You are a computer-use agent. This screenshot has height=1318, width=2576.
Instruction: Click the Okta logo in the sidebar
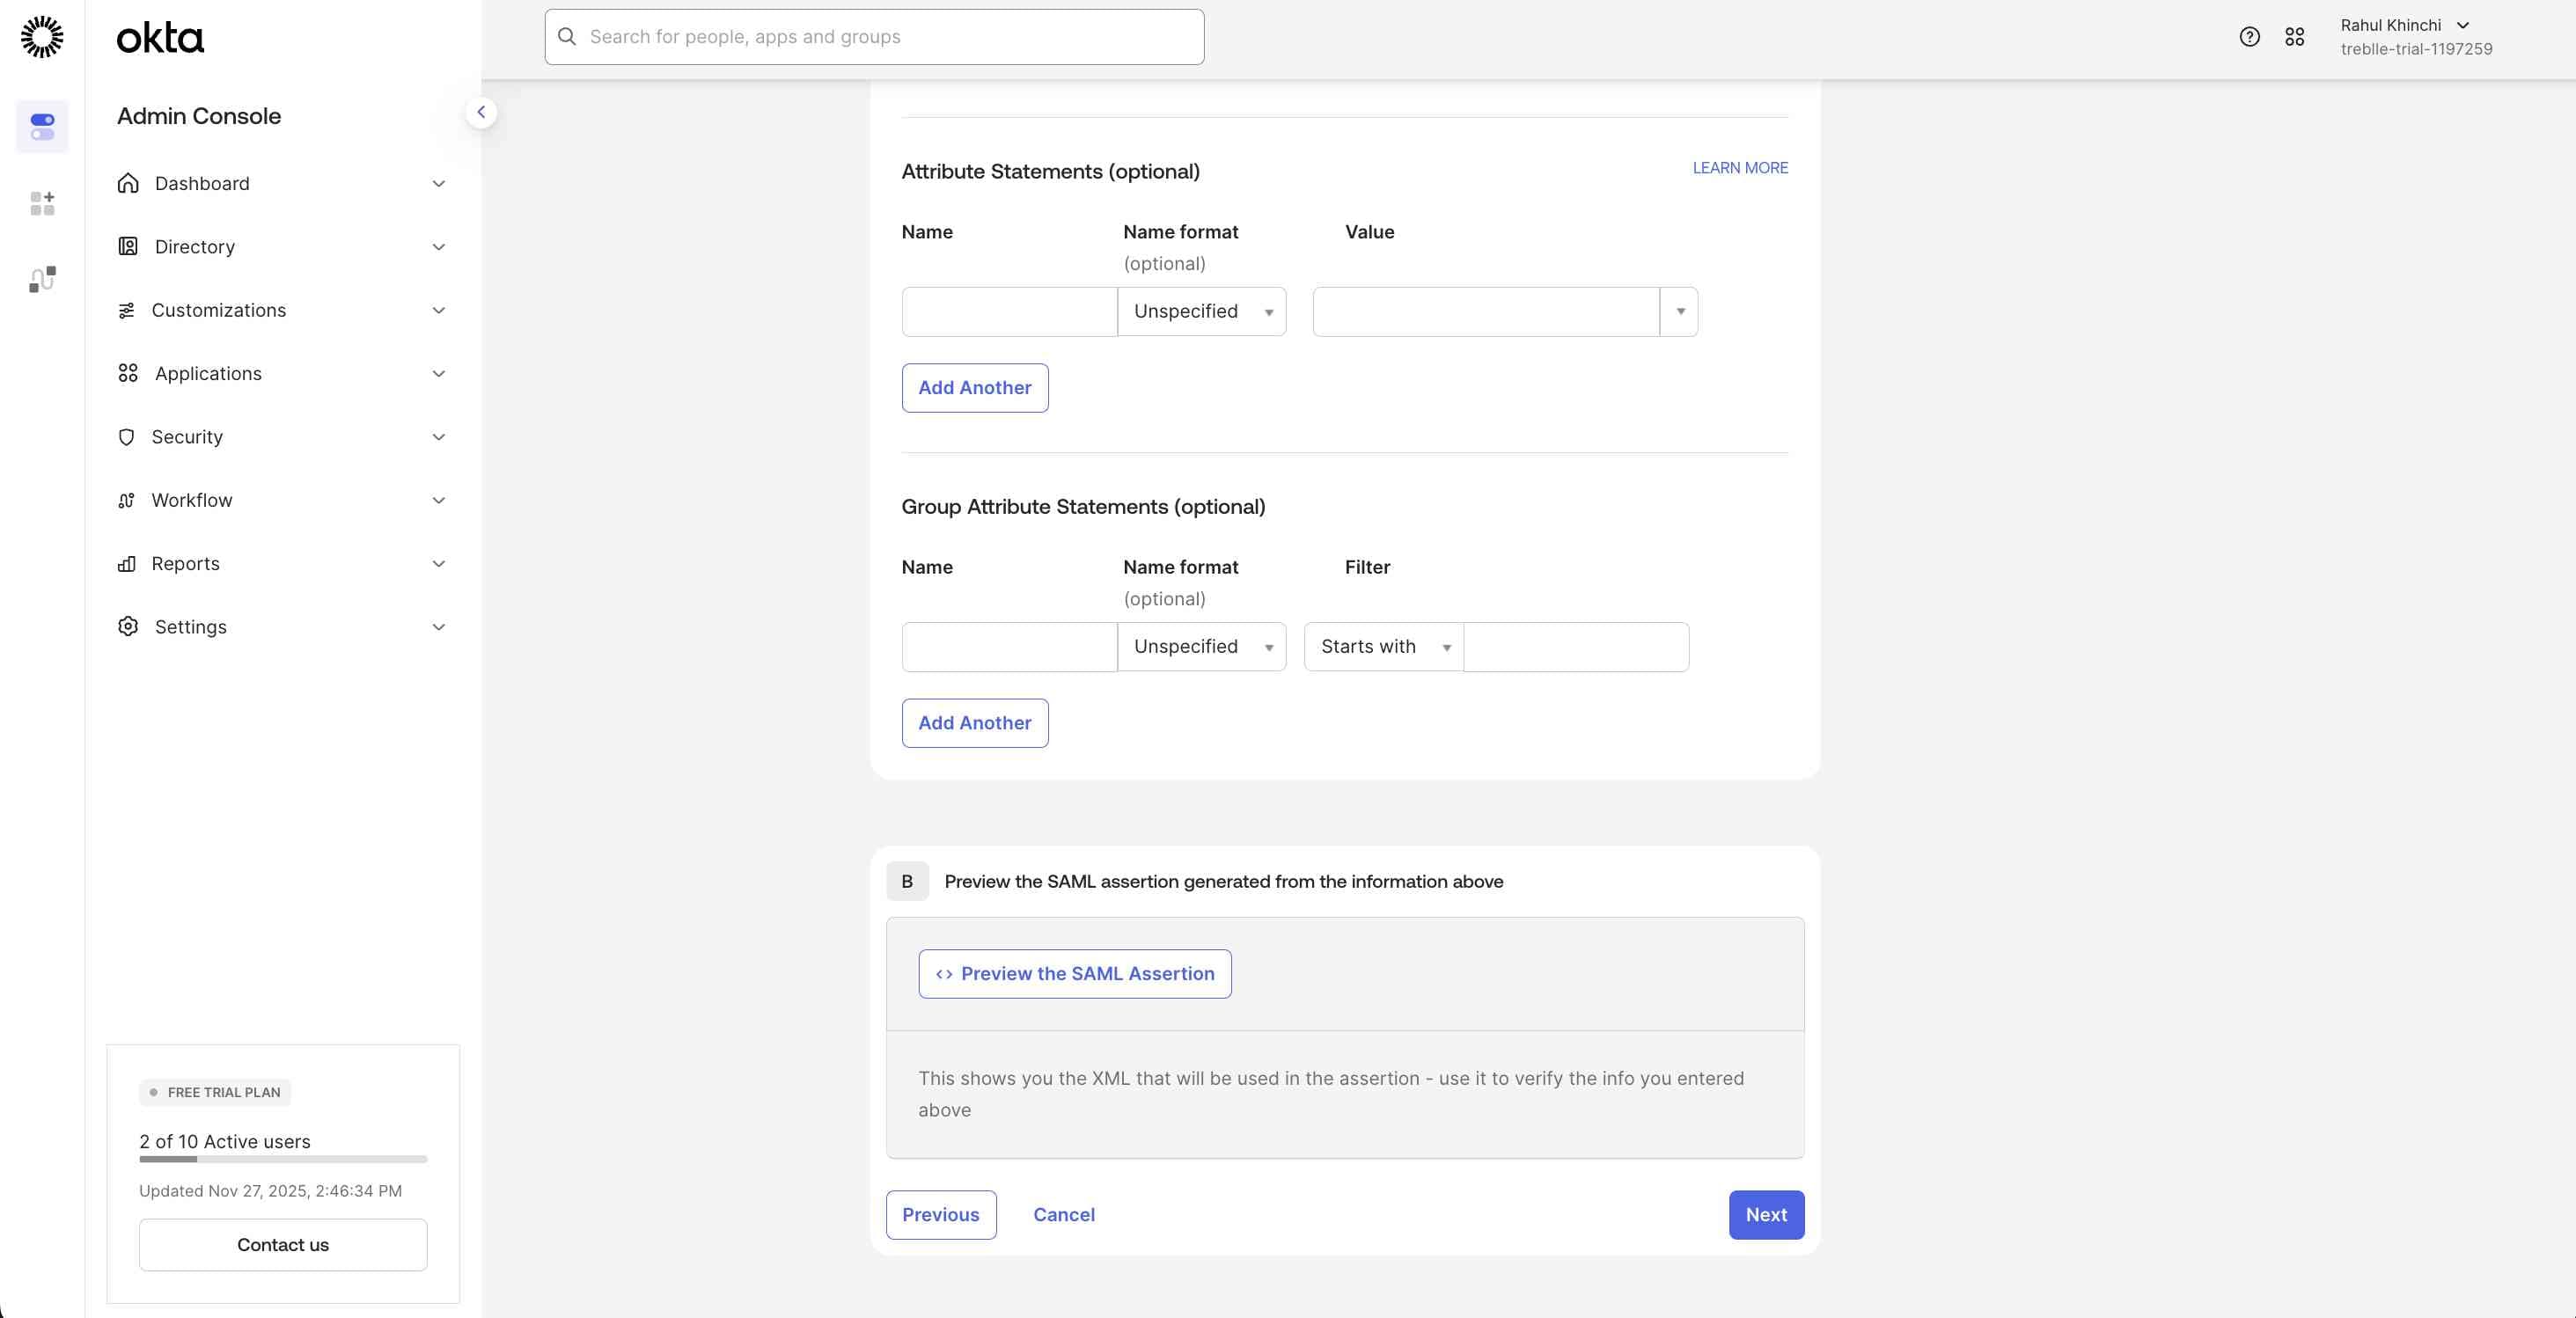pyautogui.click(x=159, y=37)
